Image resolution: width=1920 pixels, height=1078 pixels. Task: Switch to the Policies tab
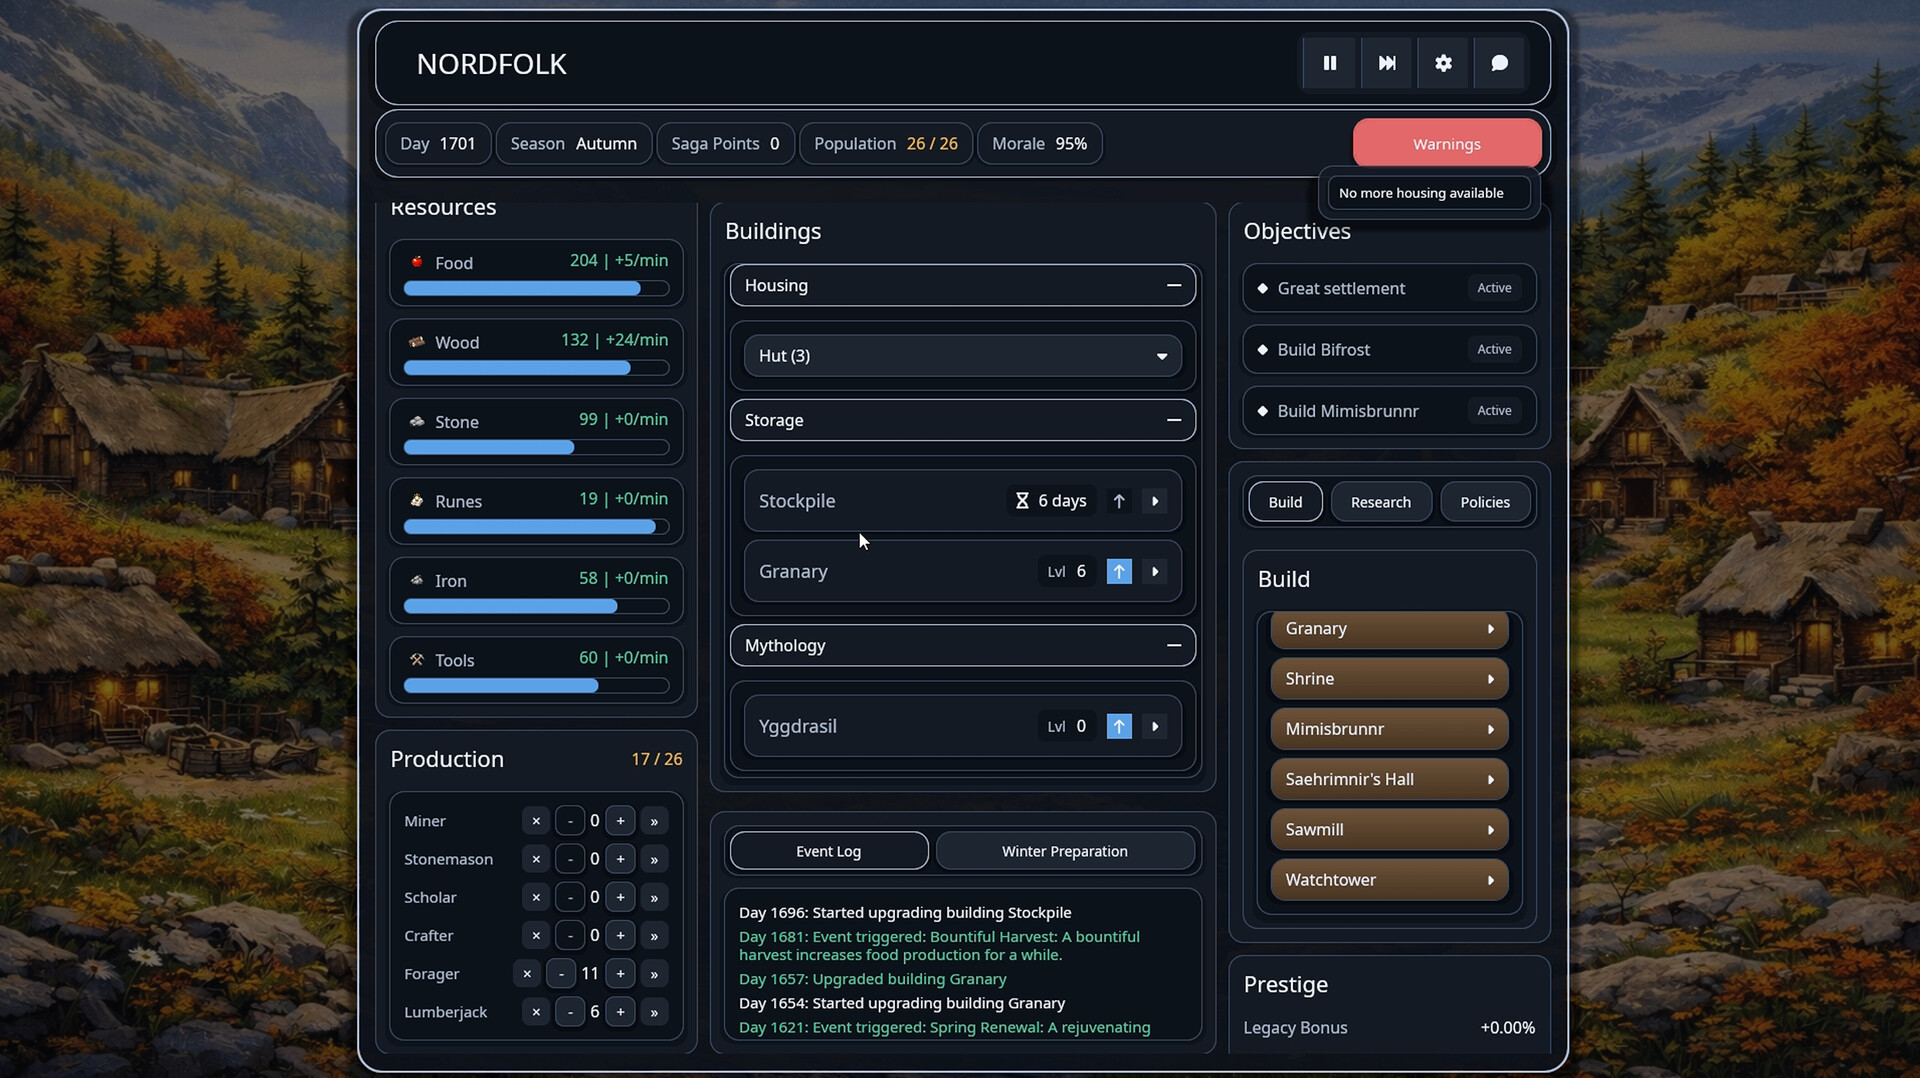coord(1485,502)
